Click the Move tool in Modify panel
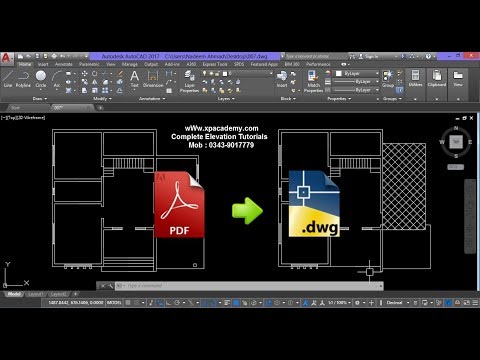Viewport: 480px width, 360px height. tap(85, 73)
